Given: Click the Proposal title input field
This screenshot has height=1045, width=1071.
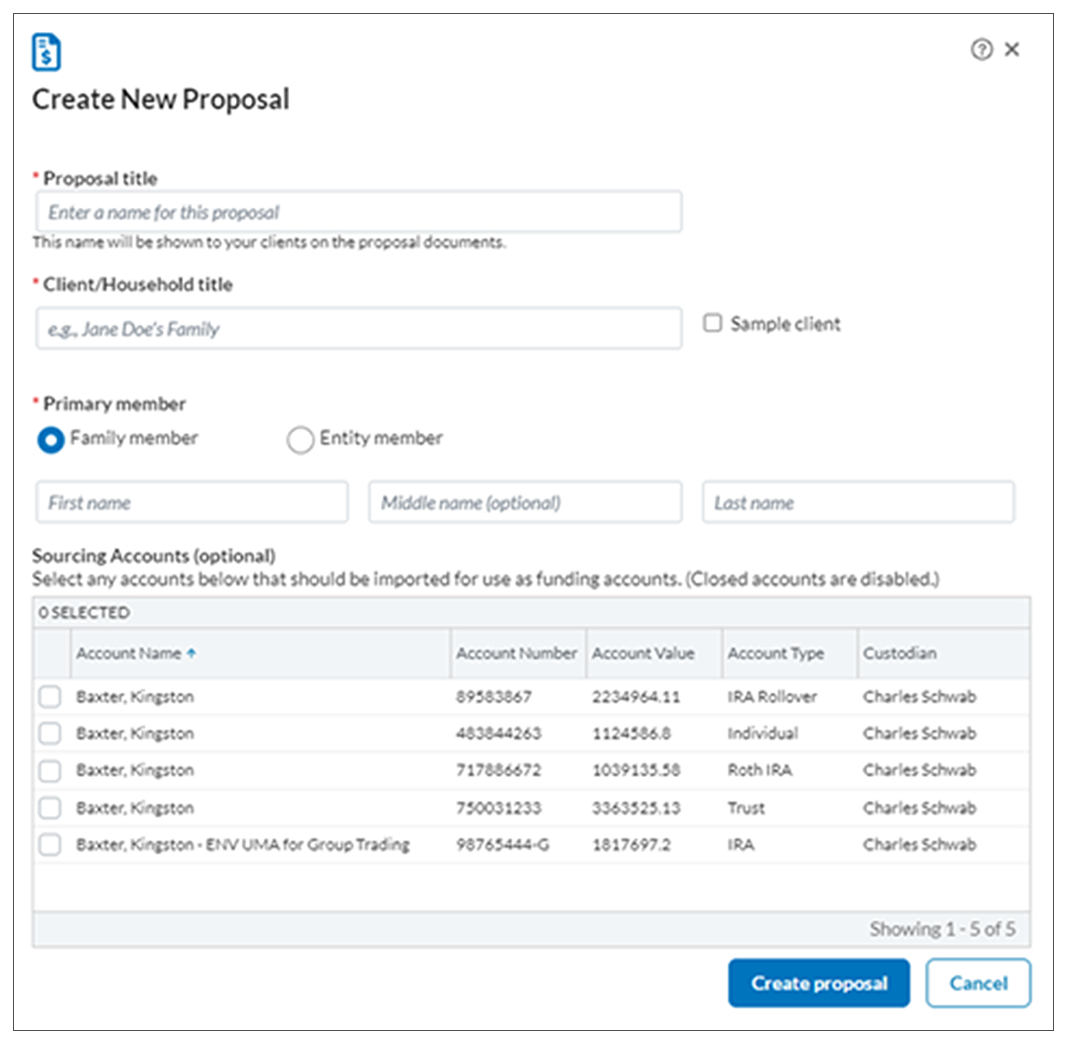Looking at the screenshot, I should coord(358,212).
